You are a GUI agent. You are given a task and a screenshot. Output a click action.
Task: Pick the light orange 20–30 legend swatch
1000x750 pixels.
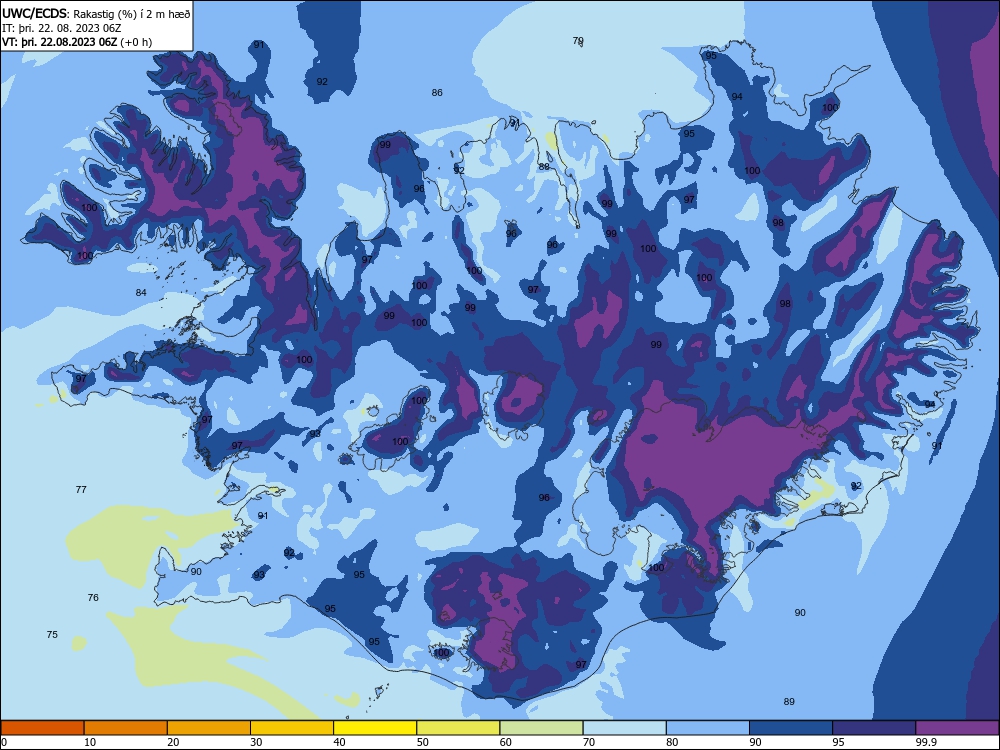209,728
